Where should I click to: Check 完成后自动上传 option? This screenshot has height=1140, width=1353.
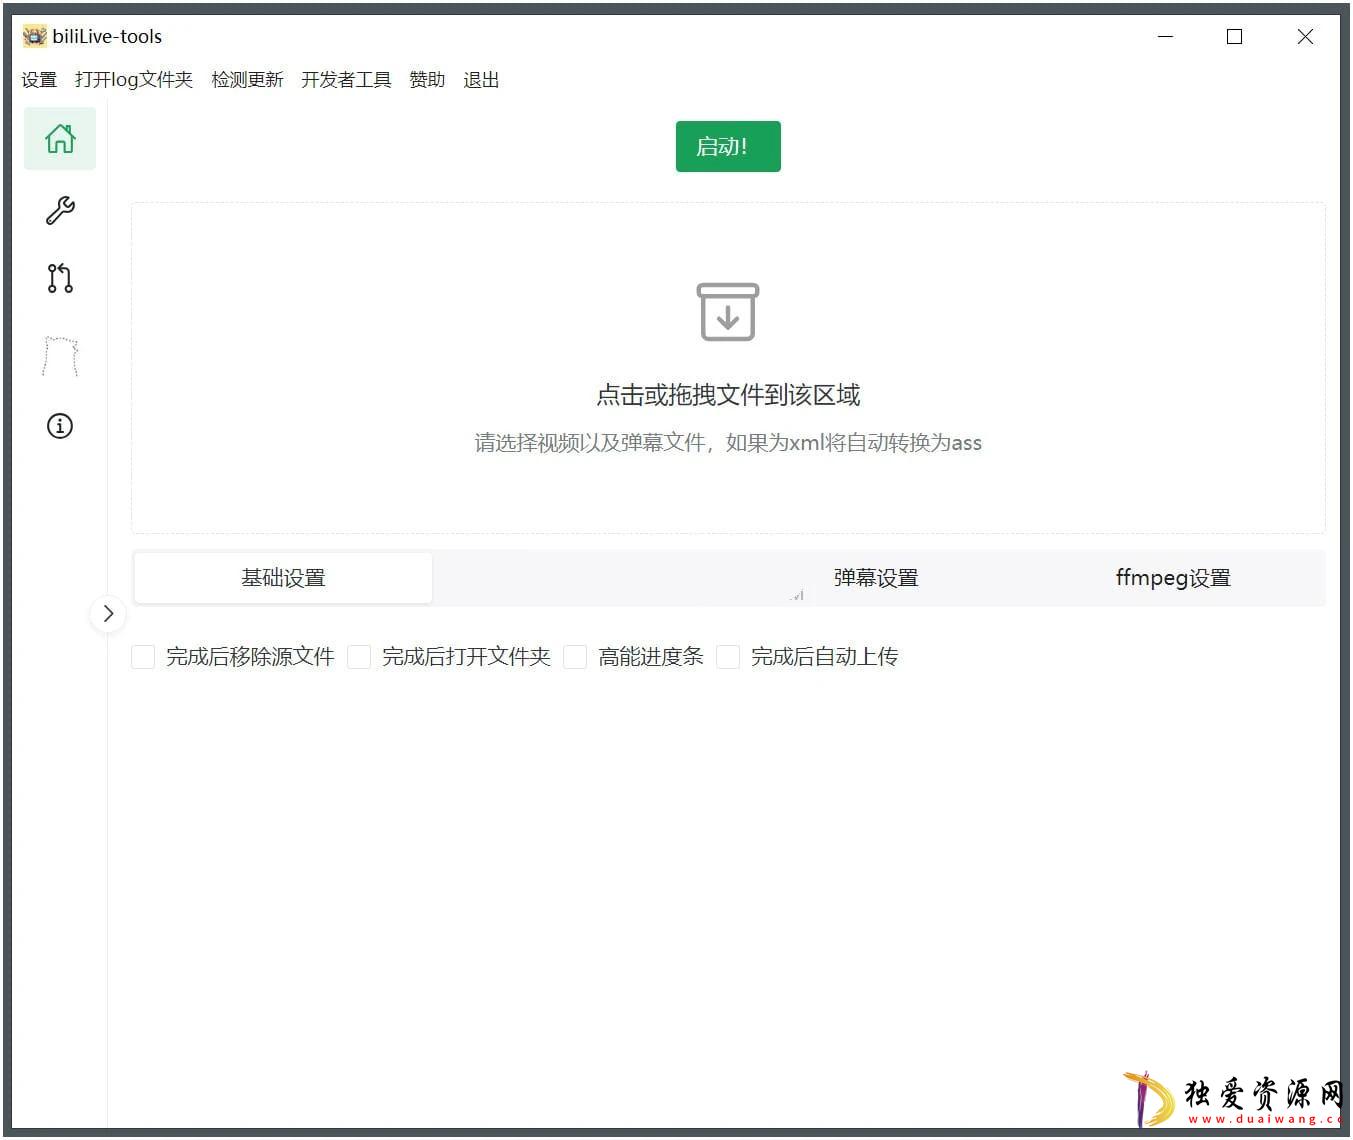pyautogui.click(x=728, y=657)
